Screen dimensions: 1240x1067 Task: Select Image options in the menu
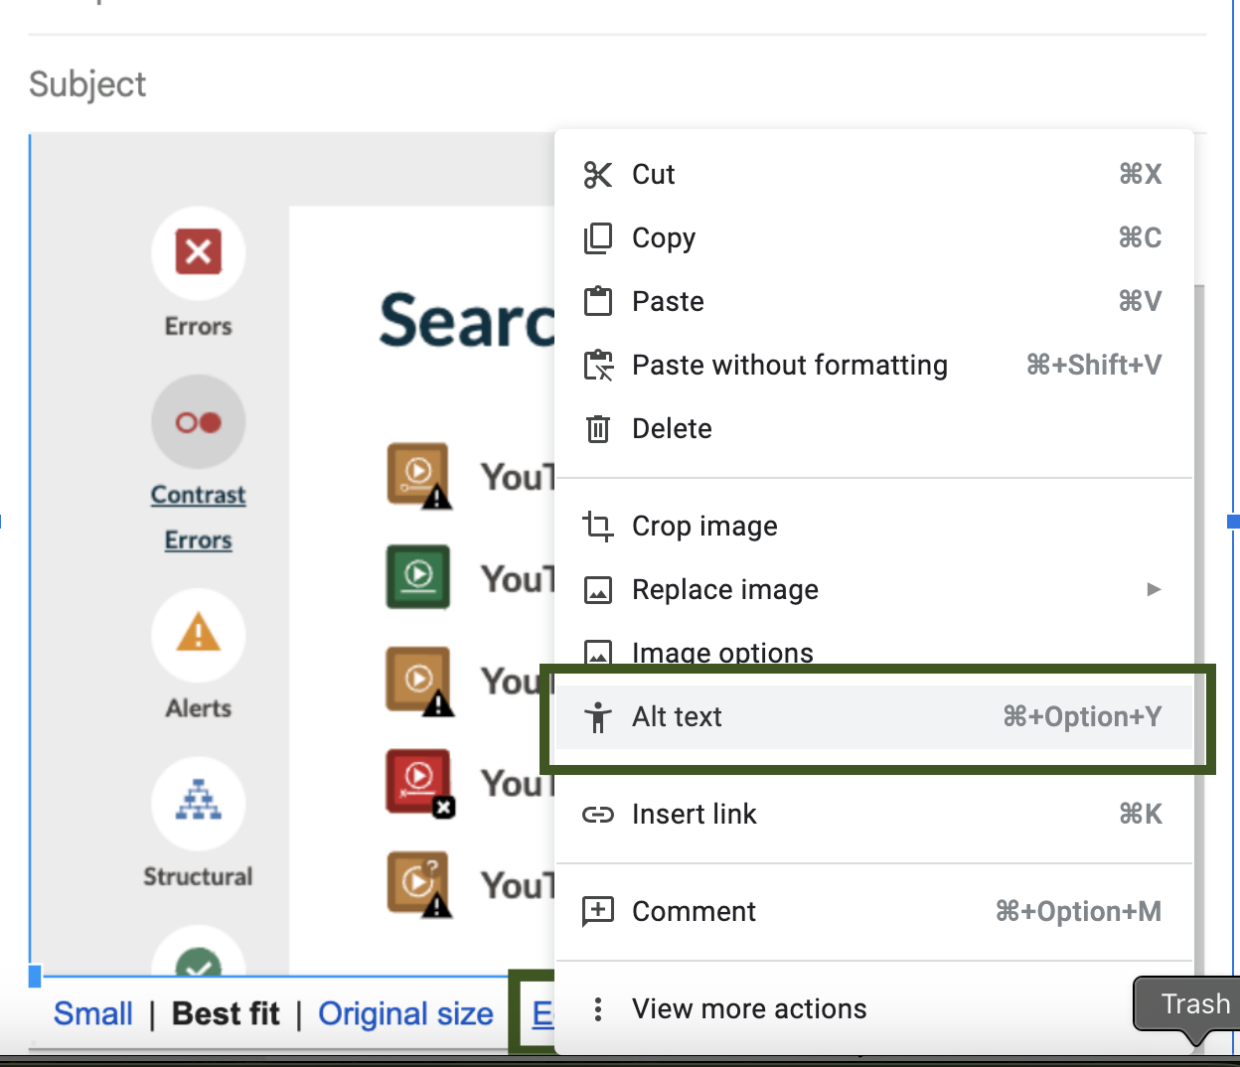[x=721, y=653]
